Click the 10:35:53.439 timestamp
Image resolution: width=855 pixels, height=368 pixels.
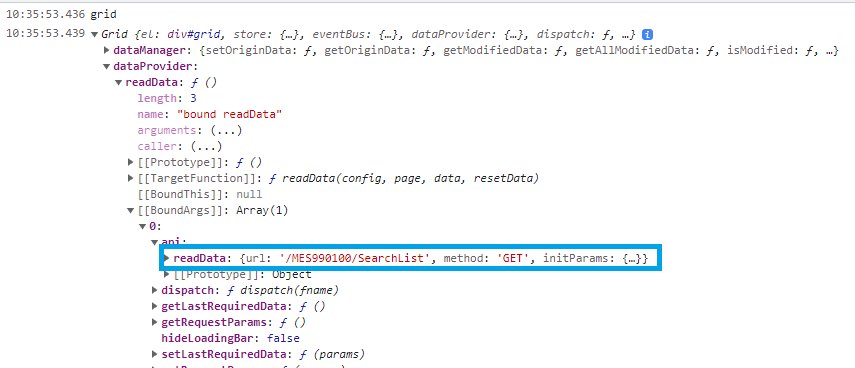tap(45, 34)
